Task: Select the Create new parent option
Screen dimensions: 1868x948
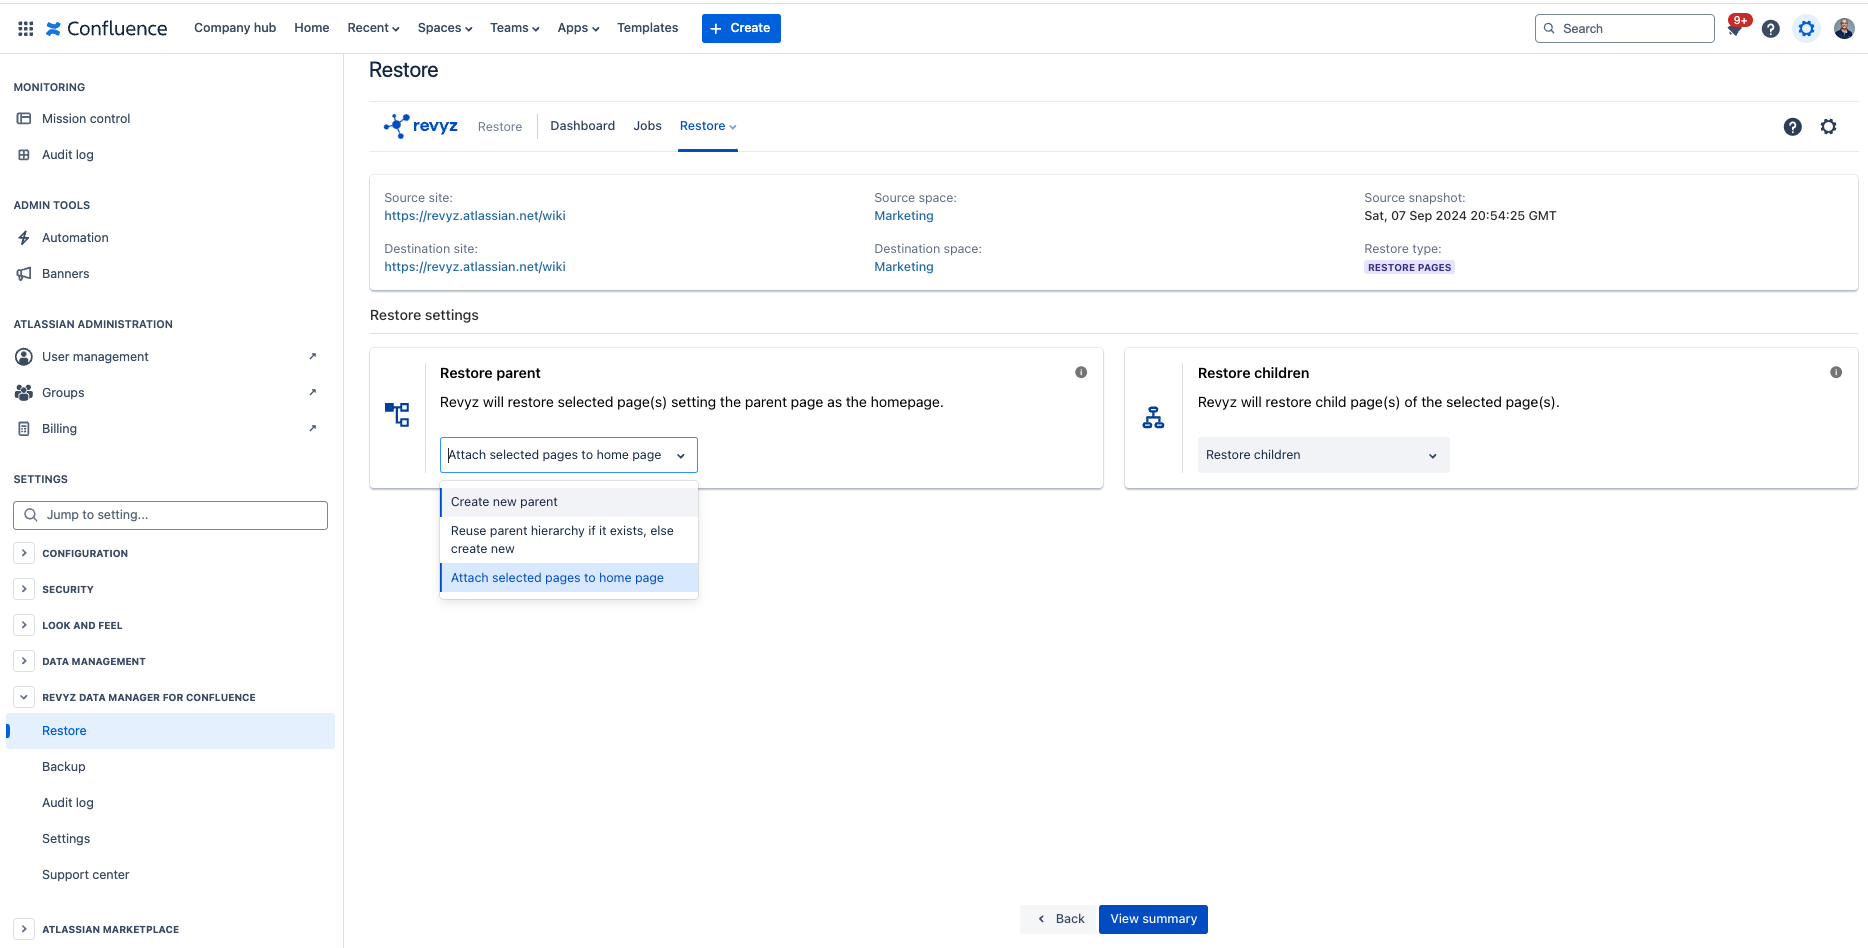Action: pyautogui.click(x=504, y=501)
